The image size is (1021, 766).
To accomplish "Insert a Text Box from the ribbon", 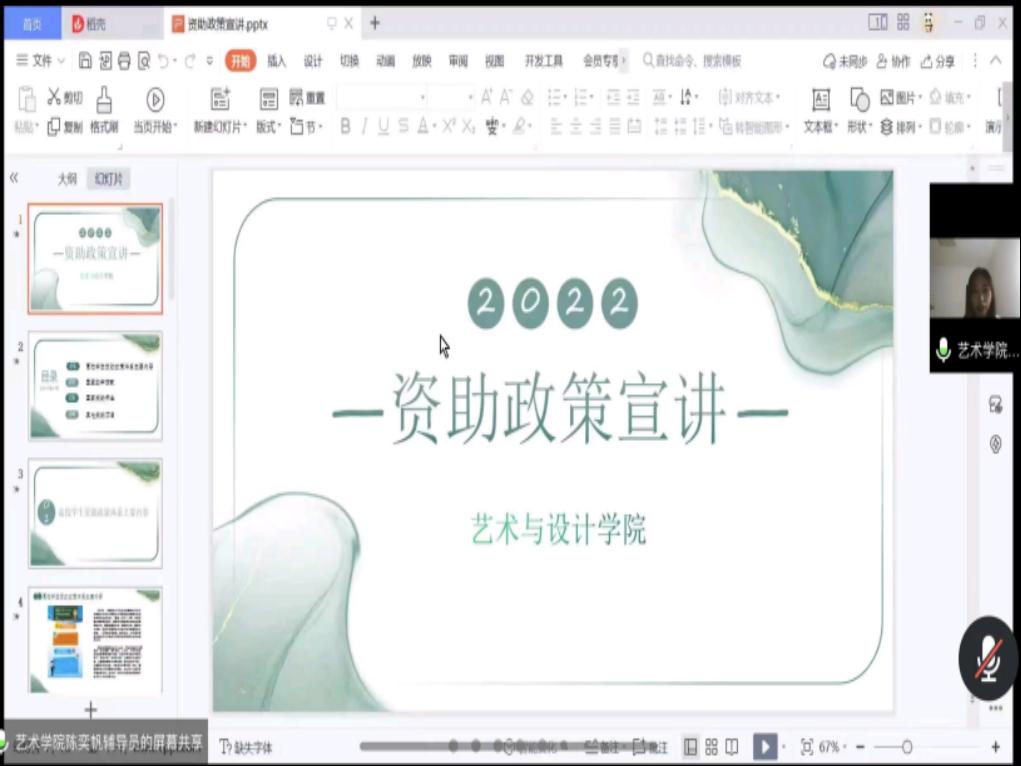I will pos(820,100).
